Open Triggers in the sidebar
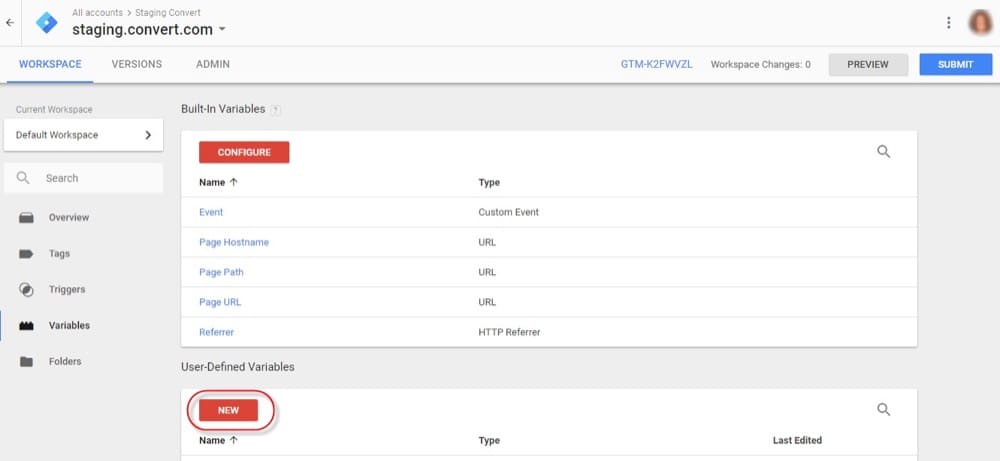Image resolution: width=1000 pixels, height=461 pixels. [x=66, y=290]
